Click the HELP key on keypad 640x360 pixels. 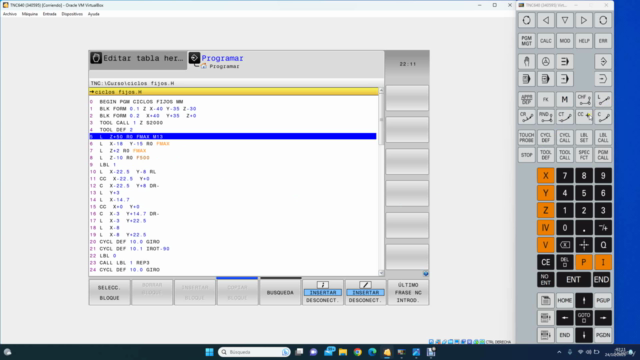click(584, 41)
